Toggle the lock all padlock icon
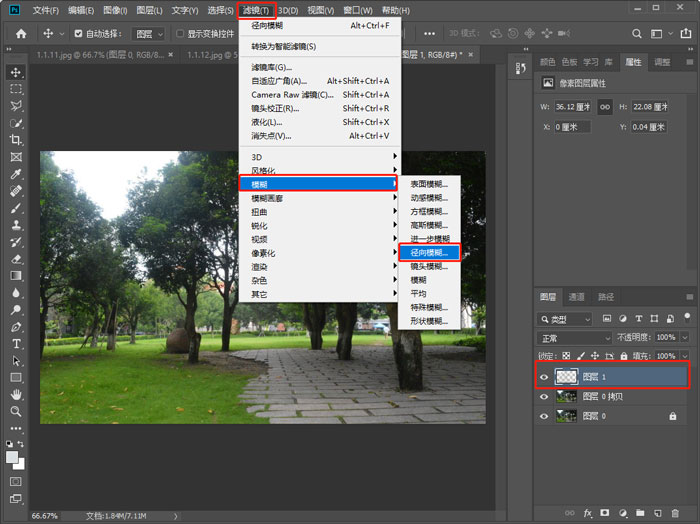 tap(624, 356)
